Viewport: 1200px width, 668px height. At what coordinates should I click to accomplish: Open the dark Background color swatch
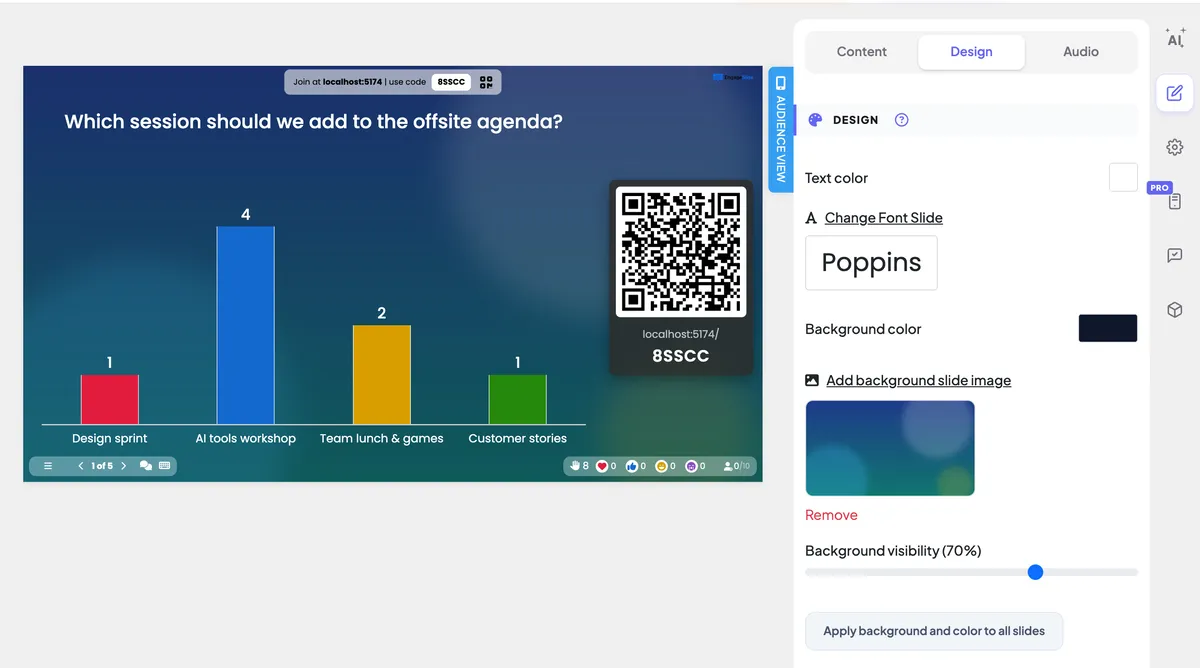pyautogui.click(x=1107, y=328)
